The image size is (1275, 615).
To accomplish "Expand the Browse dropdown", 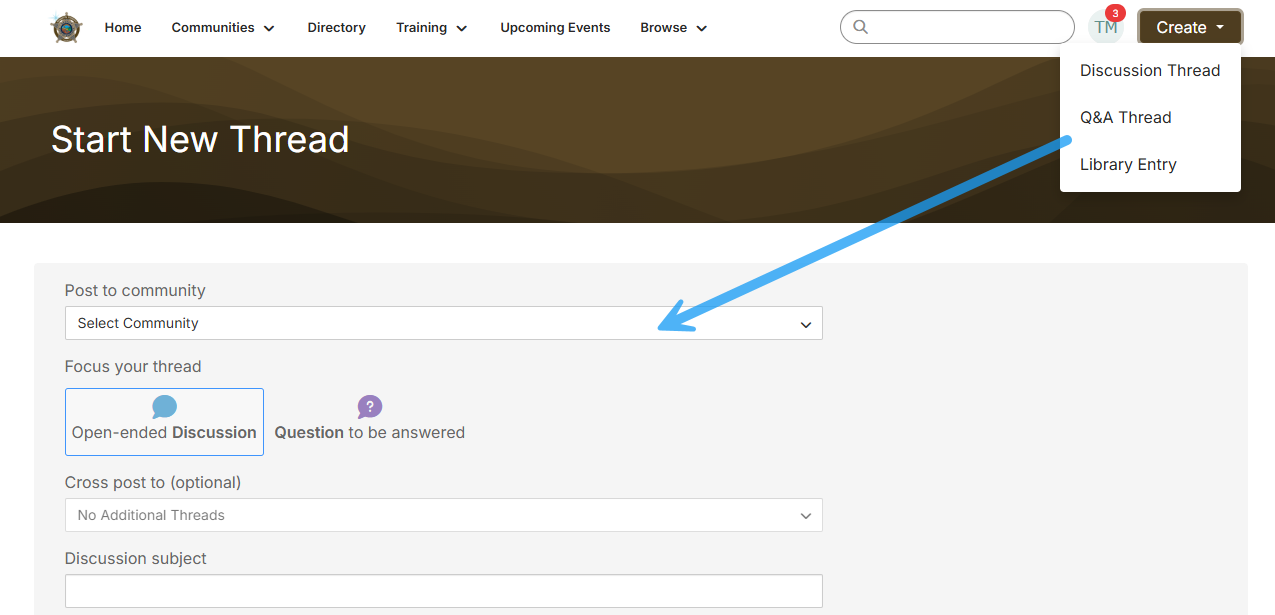I will [x=672, y=28].
